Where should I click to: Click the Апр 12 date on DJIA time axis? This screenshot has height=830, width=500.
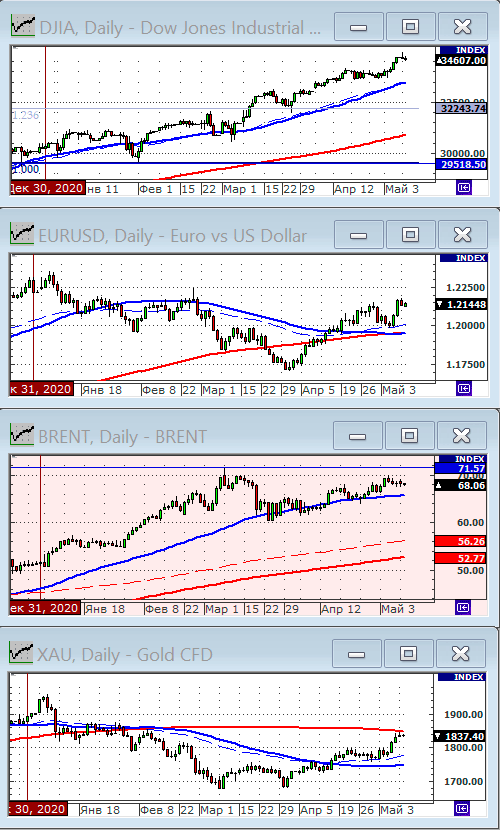coord(354,189)
